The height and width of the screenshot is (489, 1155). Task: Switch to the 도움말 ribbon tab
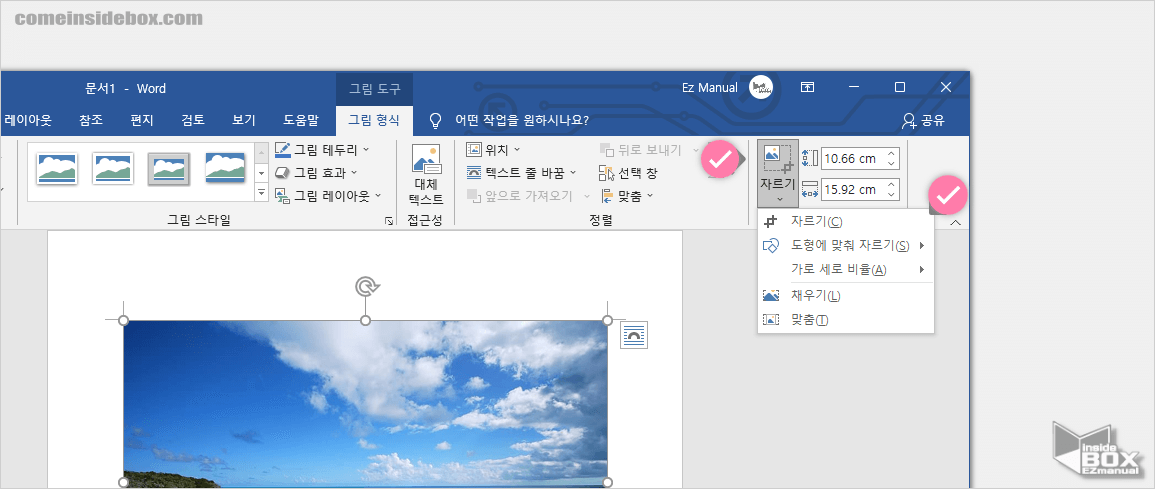click(x=301, y=120)
